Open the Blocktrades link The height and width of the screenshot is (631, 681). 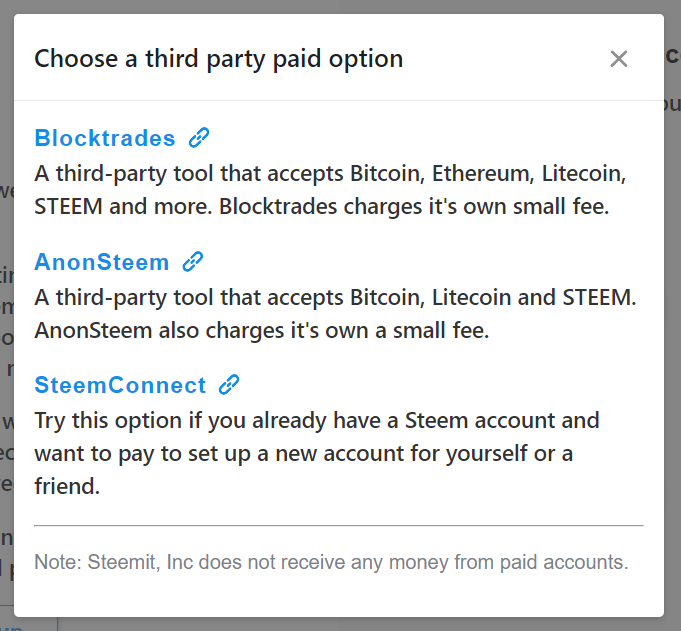click(x=105, y=138)
